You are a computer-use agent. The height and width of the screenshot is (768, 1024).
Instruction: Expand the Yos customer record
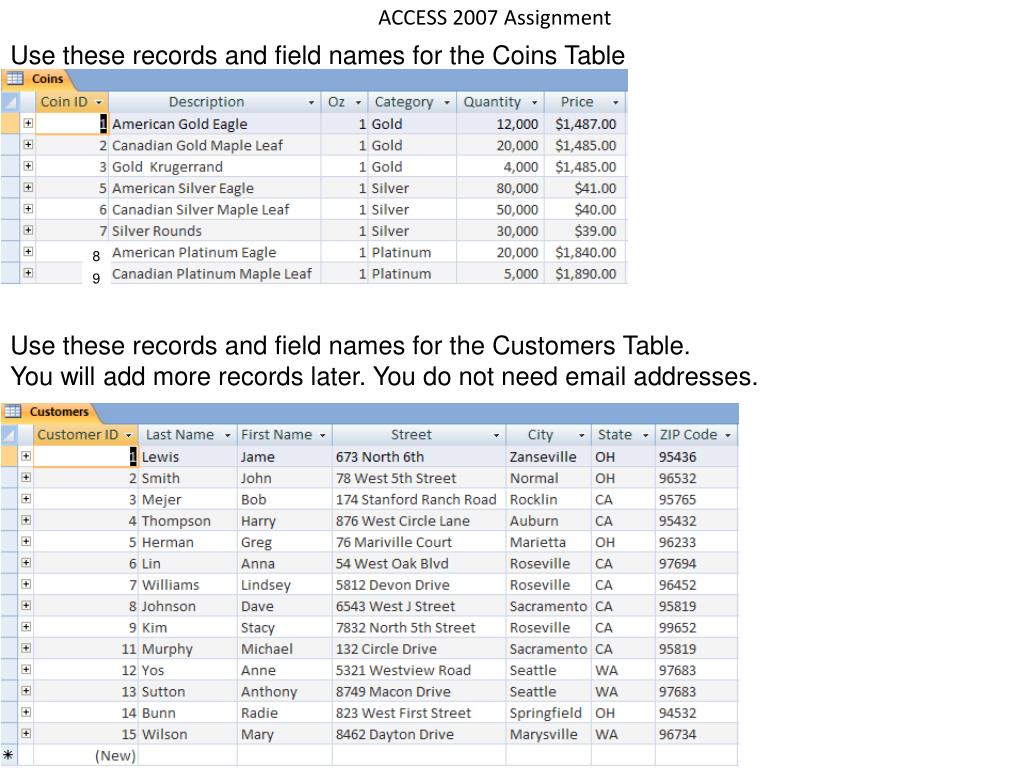click(x=25, y=669)
